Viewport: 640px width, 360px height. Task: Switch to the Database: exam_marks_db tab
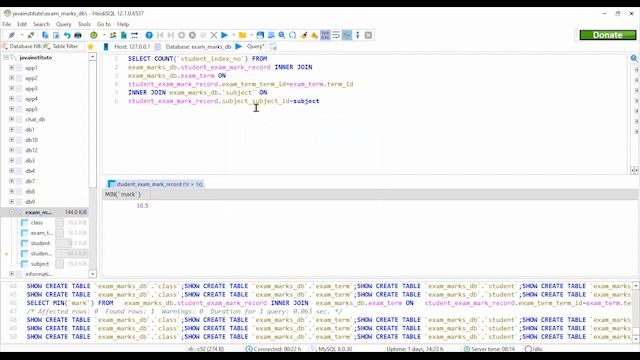193,47
